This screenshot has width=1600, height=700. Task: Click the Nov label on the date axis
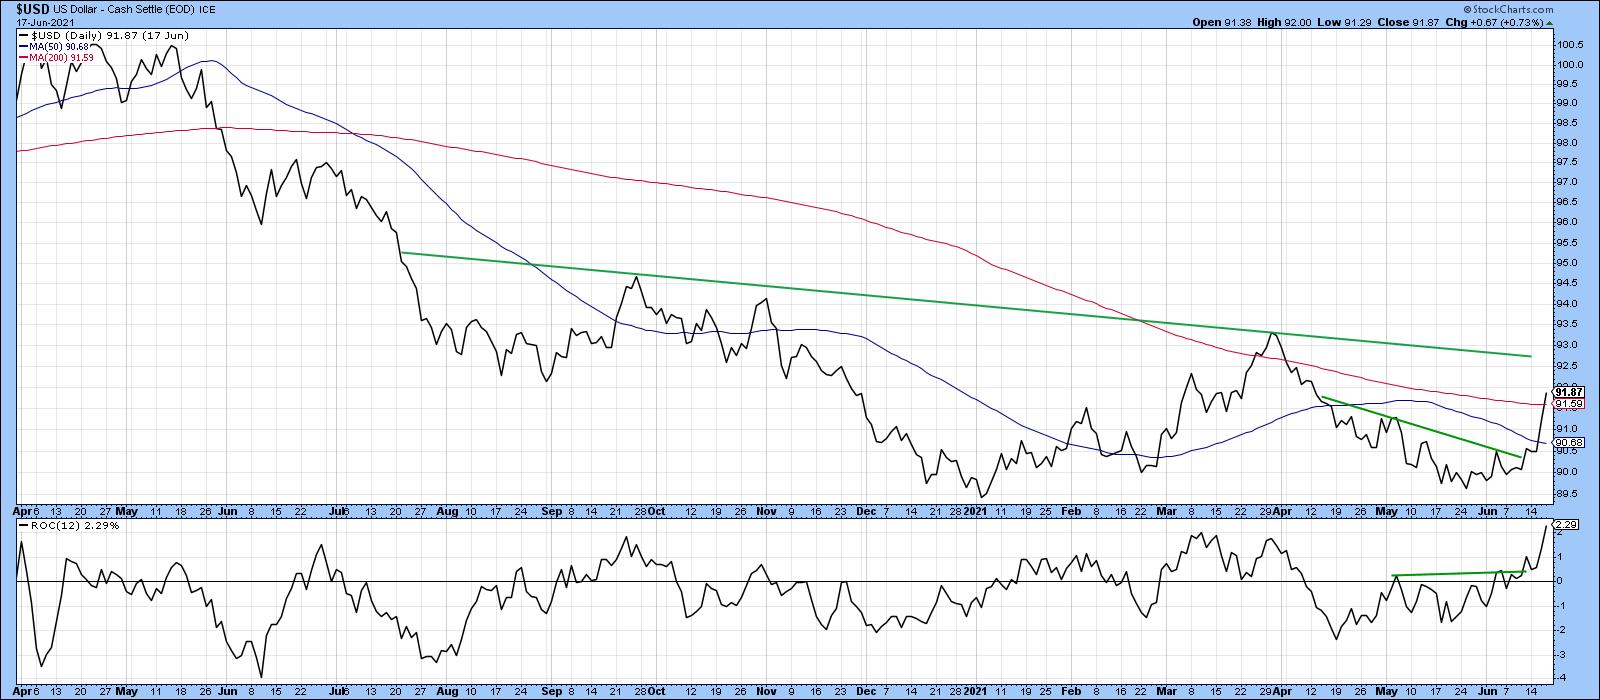766,510
